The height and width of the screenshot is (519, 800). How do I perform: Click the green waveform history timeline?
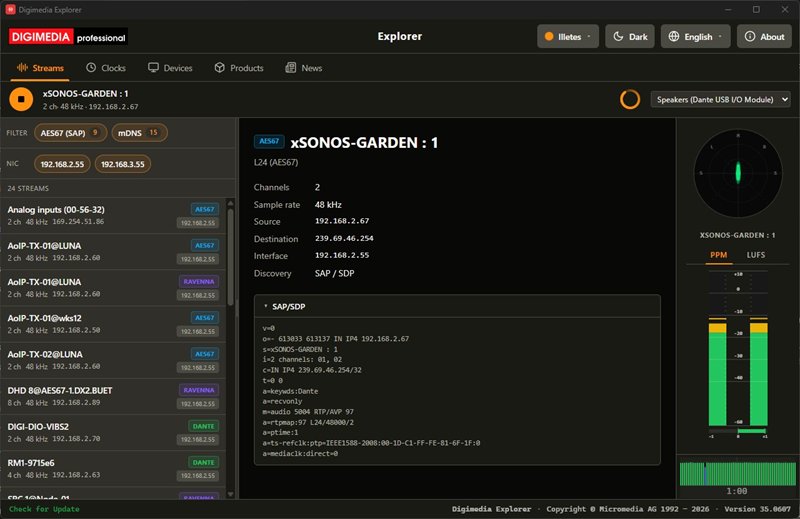coord(737,473)
